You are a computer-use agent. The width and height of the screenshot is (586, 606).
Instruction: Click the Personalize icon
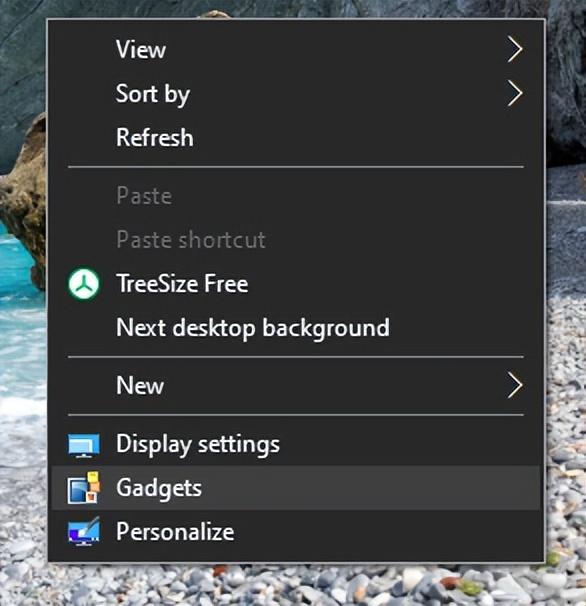click(84, 531)
